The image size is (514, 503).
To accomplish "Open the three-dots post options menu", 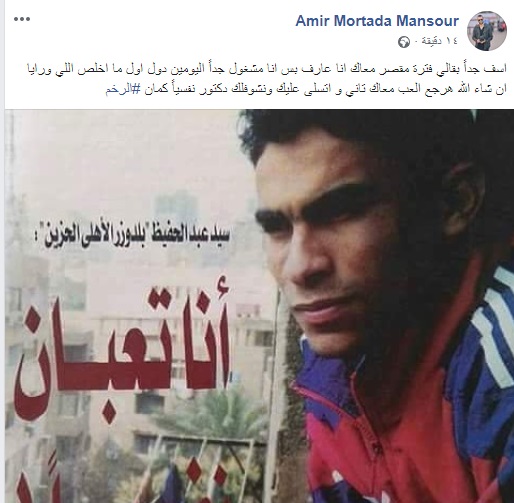I will point(22,19).
